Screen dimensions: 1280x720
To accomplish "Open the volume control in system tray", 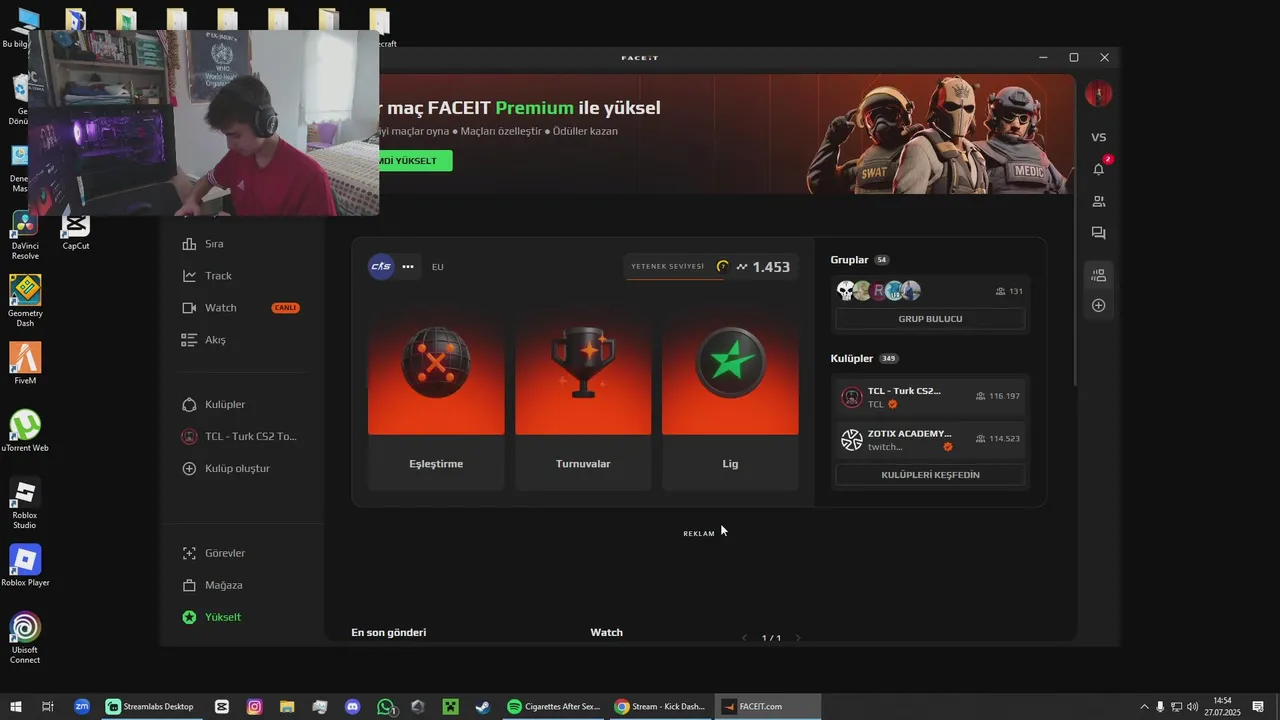I will pos(1193,707).
